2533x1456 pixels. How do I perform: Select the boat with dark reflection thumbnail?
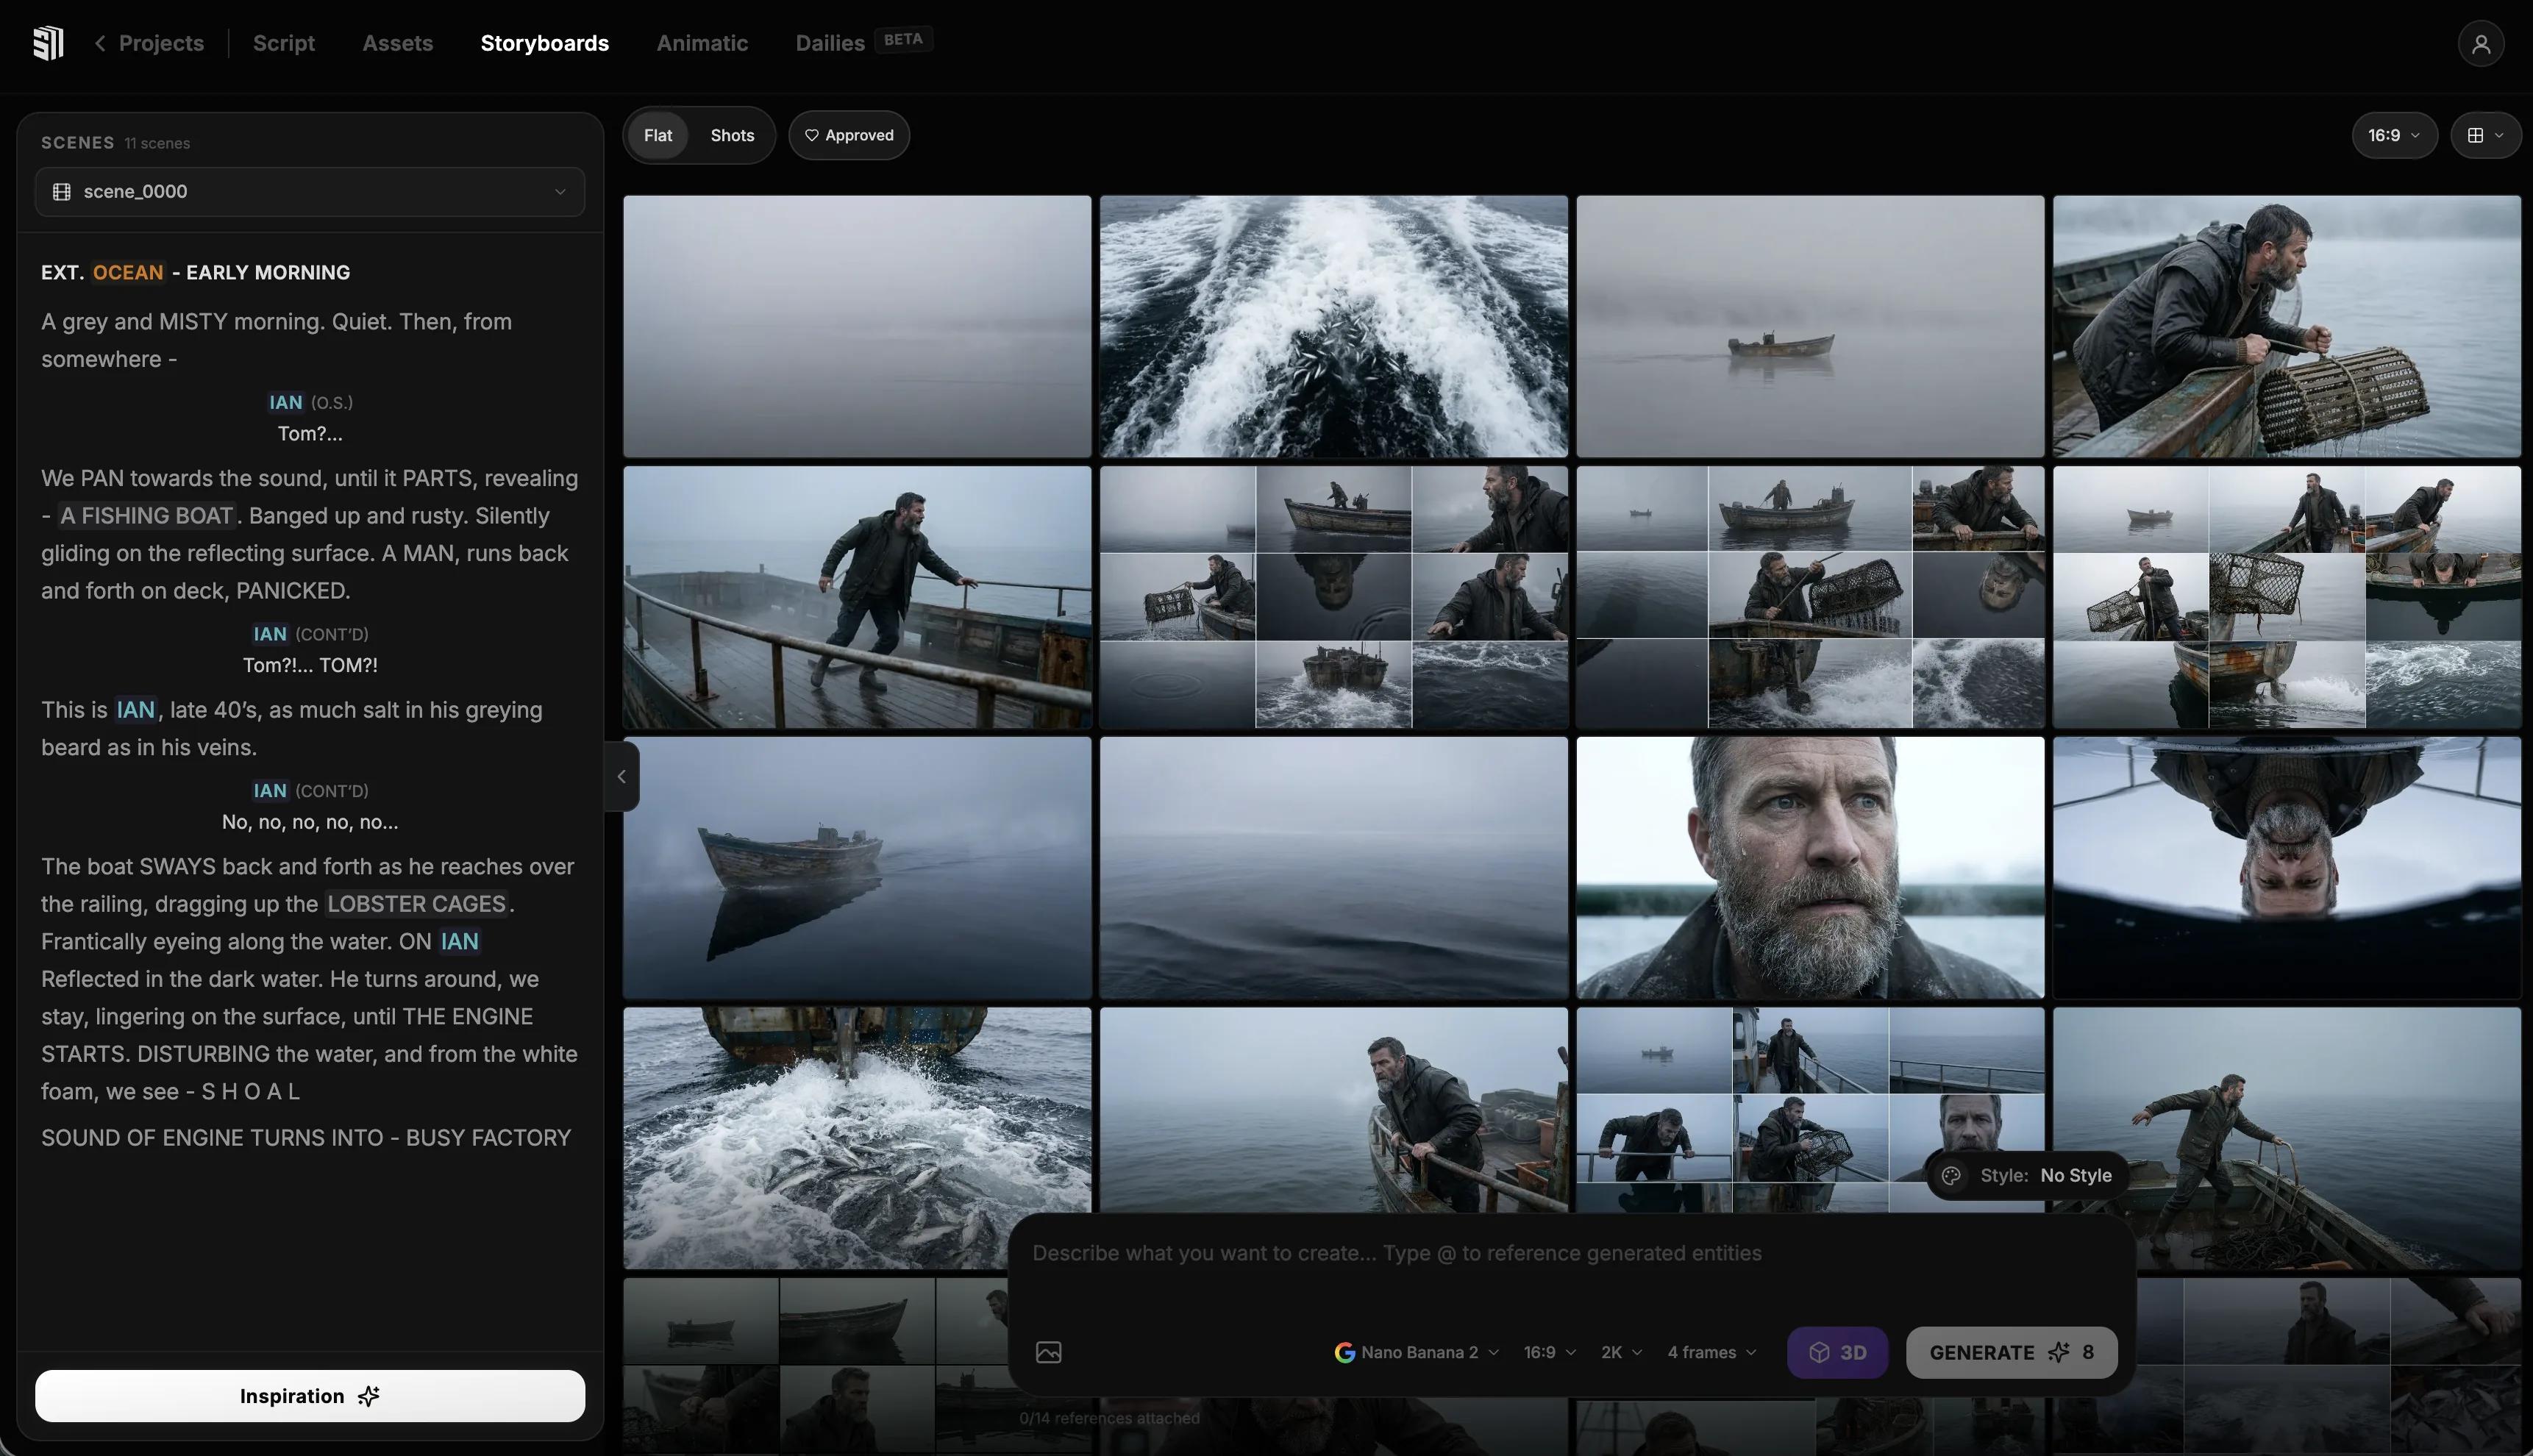click(857, 868)
